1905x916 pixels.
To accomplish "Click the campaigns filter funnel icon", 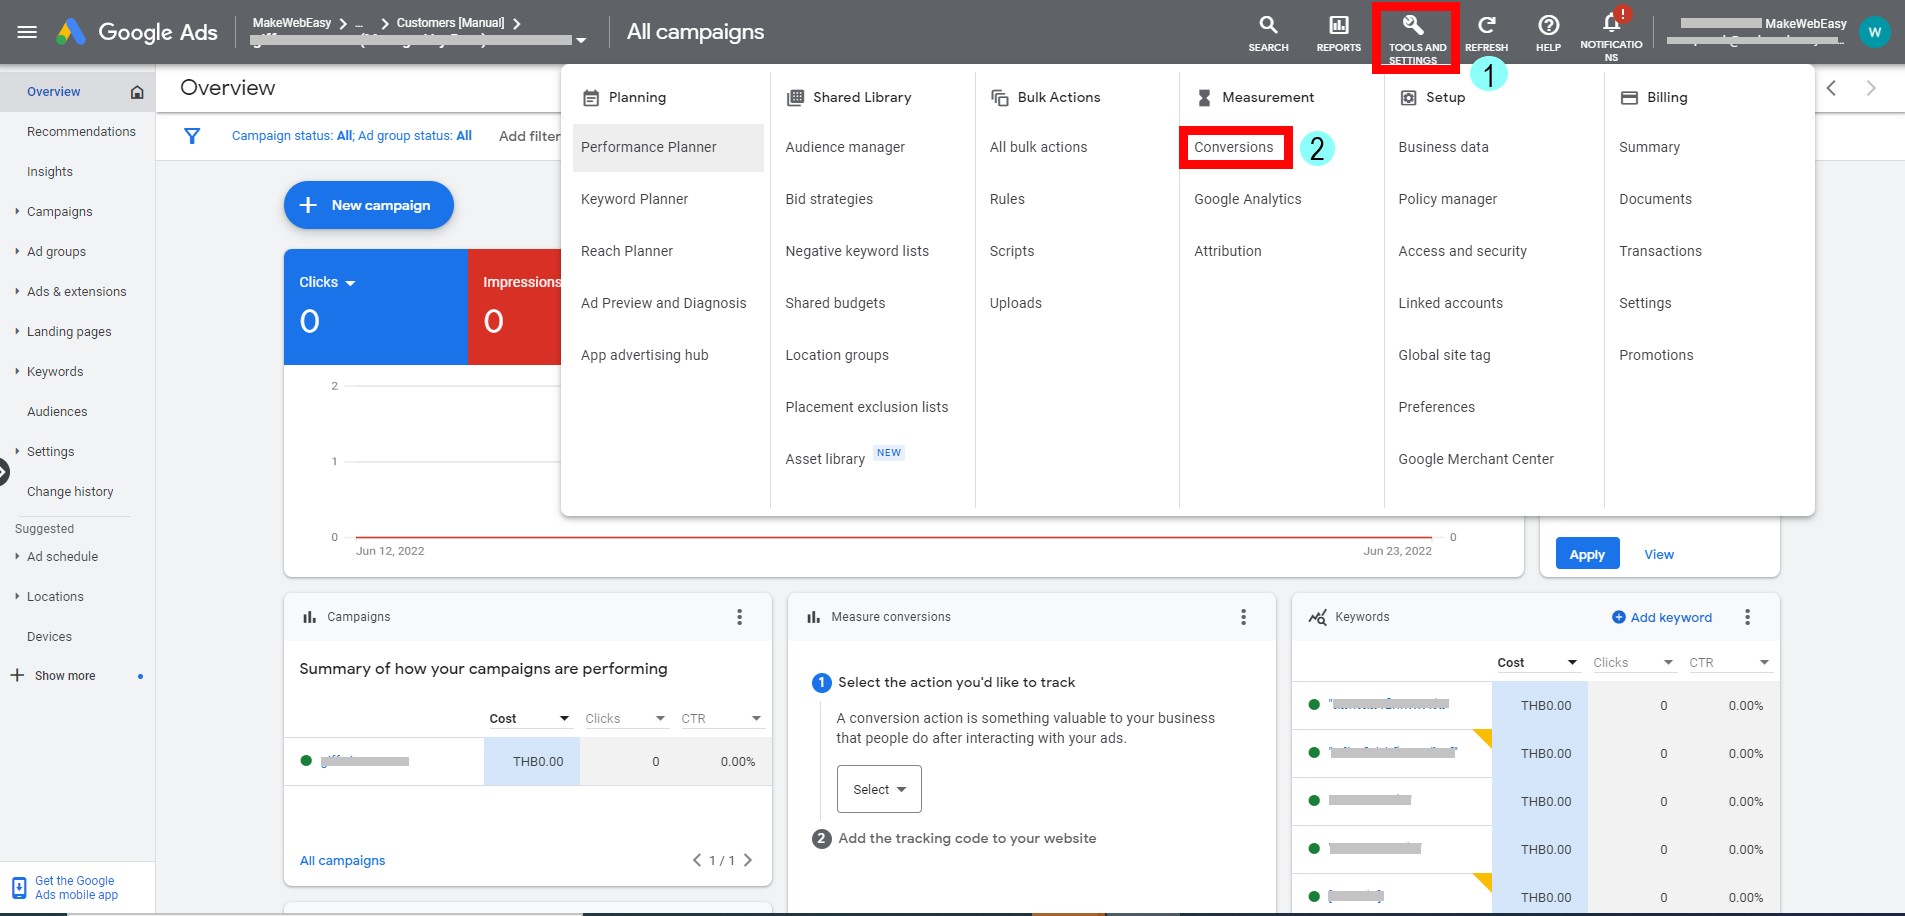I will click(x=192, y=136).
